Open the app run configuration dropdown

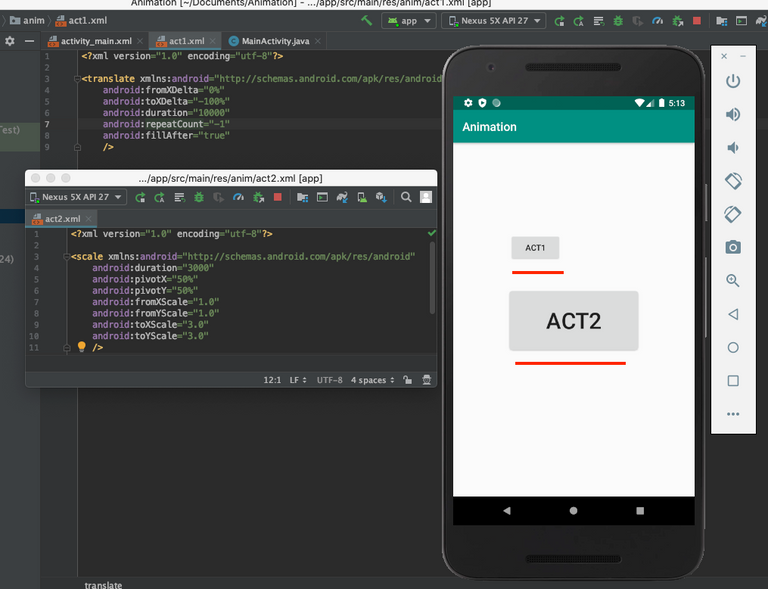(408, 21)
